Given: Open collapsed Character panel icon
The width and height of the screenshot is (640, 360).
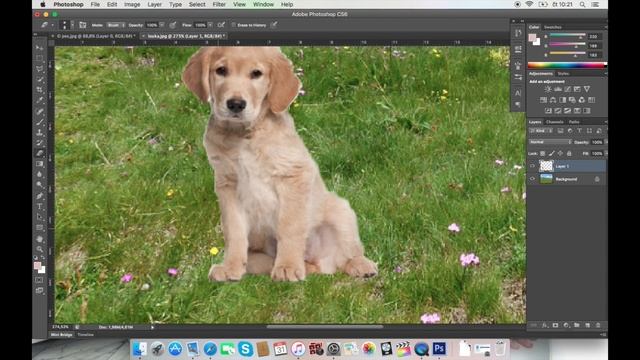Looking at the screenshot, I should point(518,93).
